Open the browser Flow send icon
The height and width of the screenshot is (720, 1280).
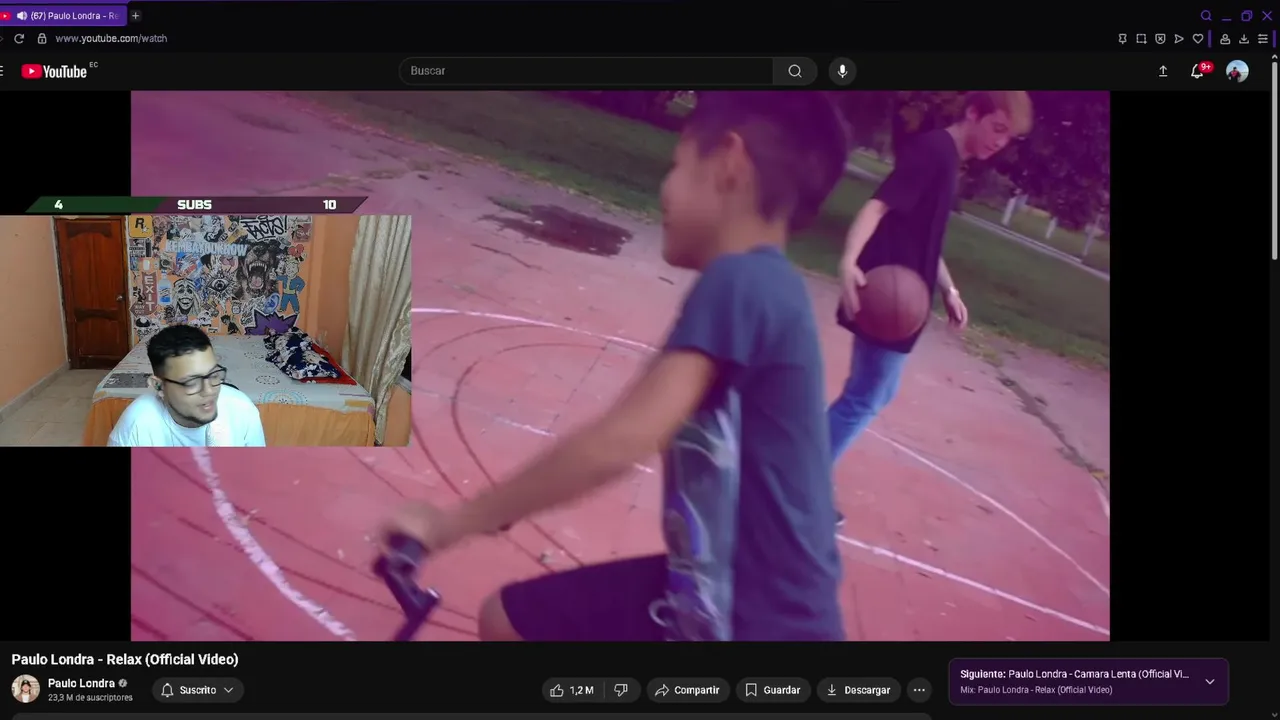coord(1179,39)
